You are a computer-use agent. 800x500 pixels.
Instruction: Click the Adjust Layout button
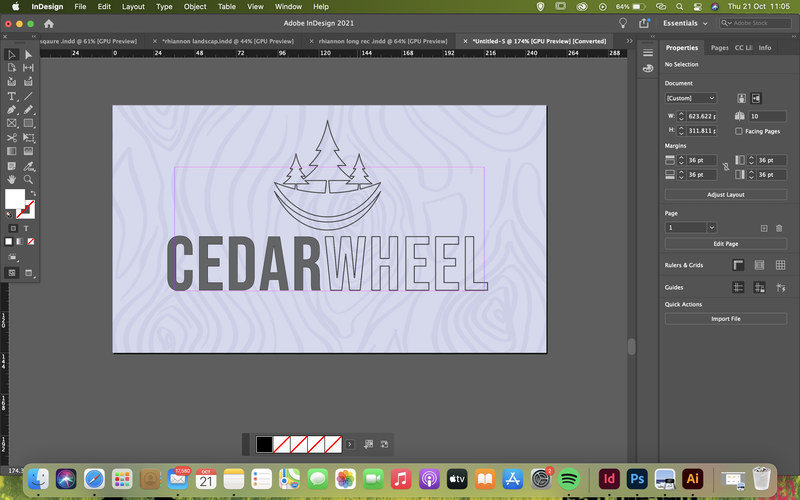tap(726, 194)
